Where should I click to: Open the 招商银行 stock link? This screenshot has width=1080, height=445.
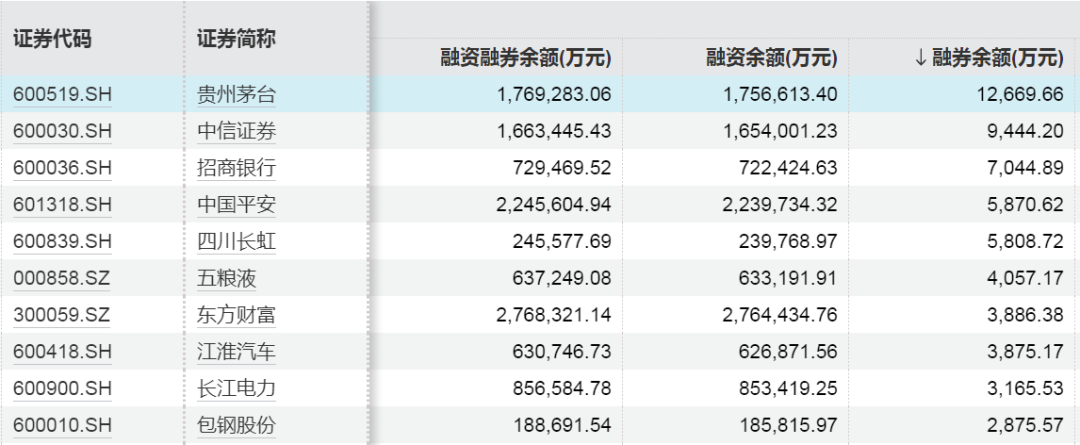[x=236, y=168]
